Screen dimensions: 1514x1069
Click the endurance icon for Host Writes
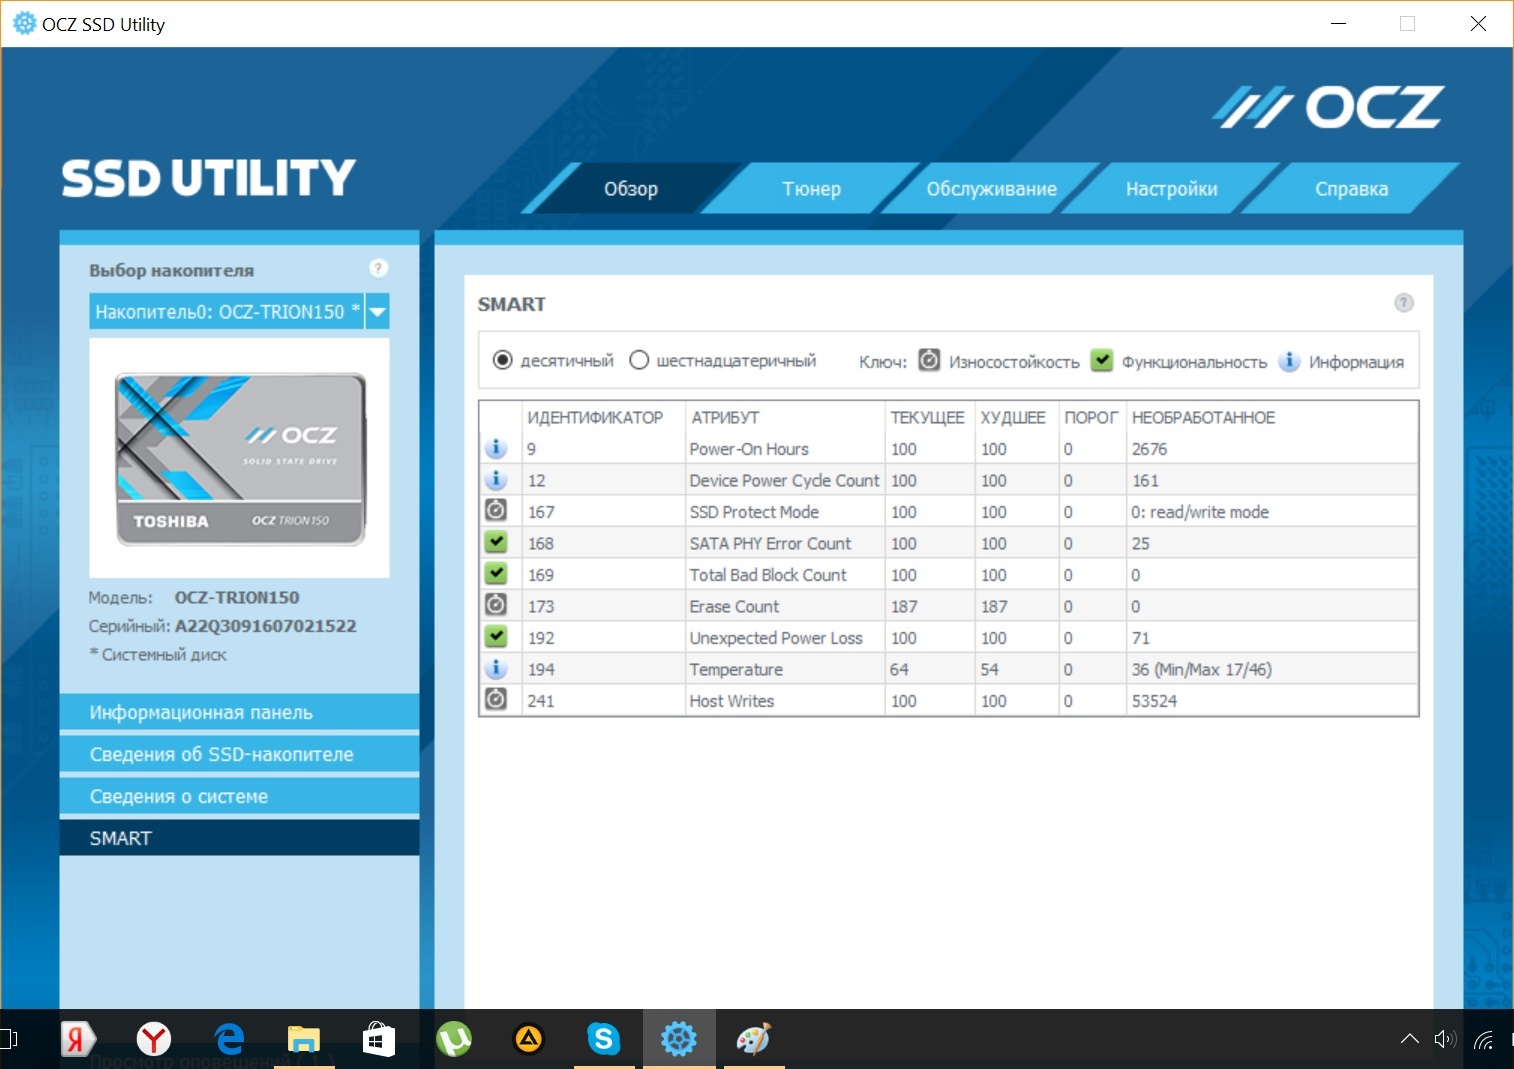point(496,700)
